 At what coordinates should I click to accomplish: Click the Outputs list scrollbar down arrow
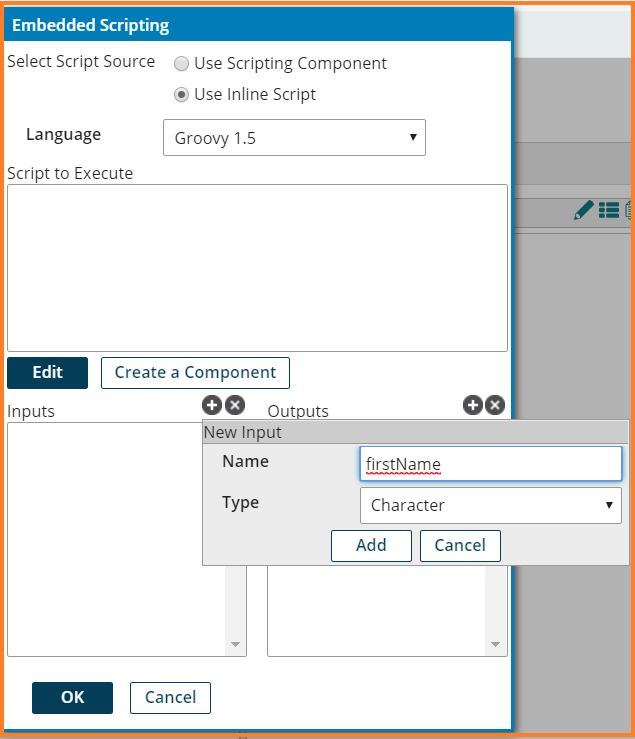(x=496, y=645)
